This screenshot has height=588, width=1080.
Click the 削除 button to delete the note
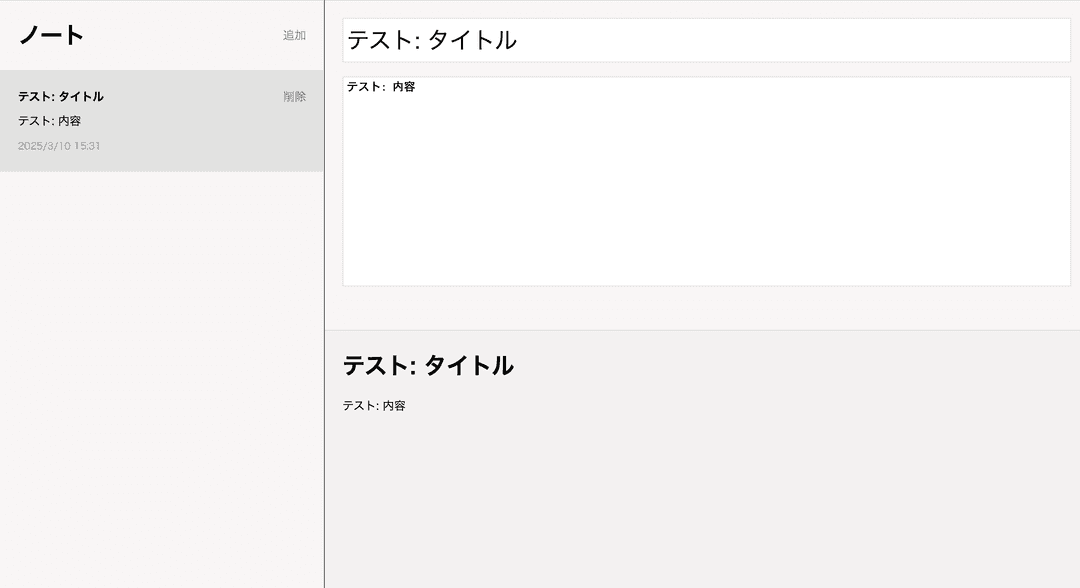[295, 96]
